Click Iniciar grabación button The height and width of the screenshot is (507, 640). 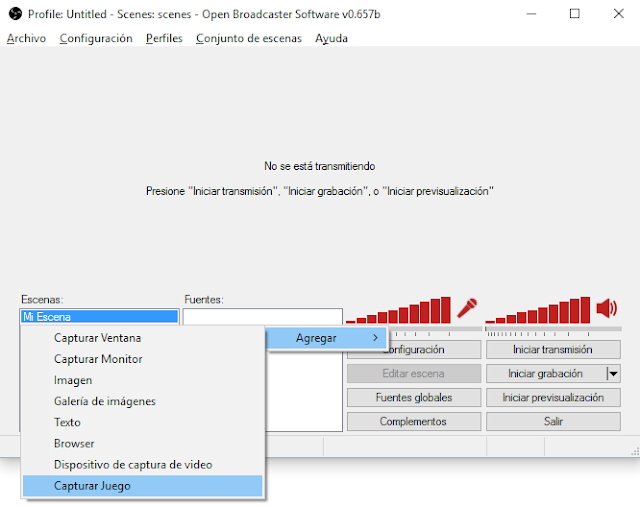[x=546, y=374]
